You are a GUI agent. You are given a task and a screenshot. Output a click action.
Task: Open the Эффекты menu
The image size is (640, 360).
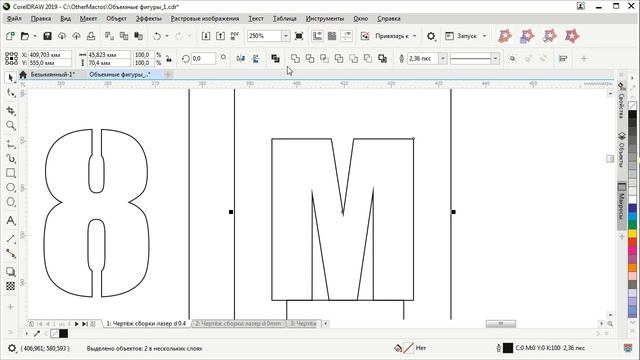149,18
